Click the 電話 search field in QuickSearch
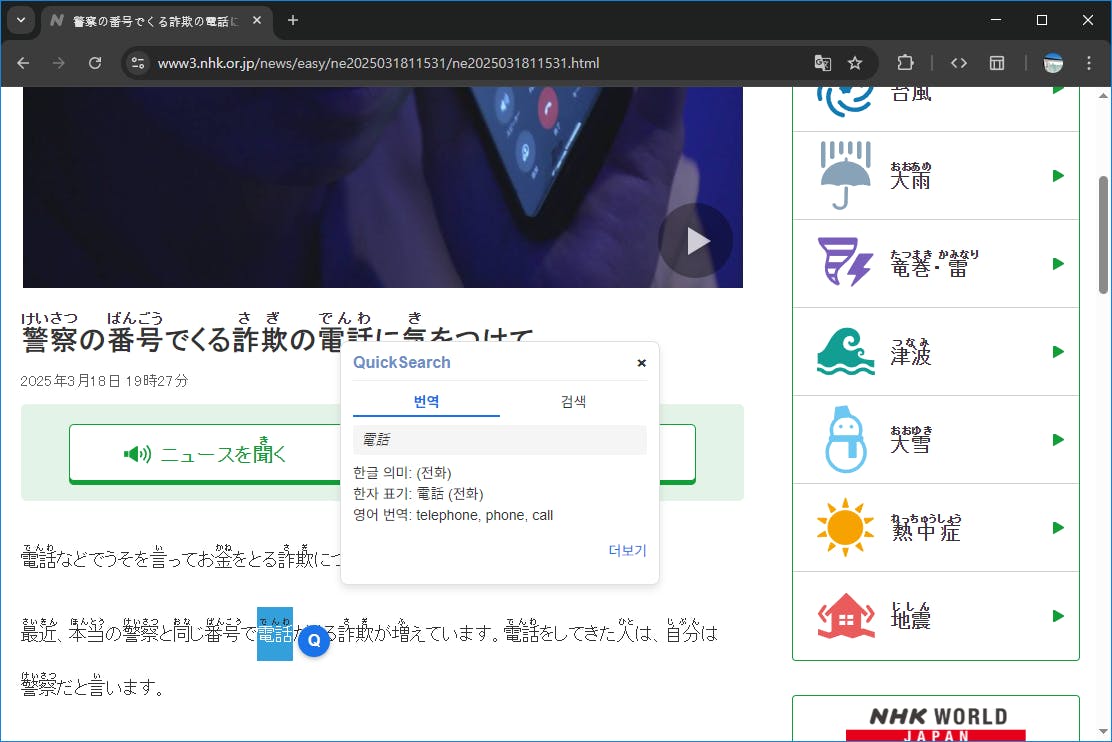Image resolution: width=1112 pixels, height=742 pixels. (500, 440)
